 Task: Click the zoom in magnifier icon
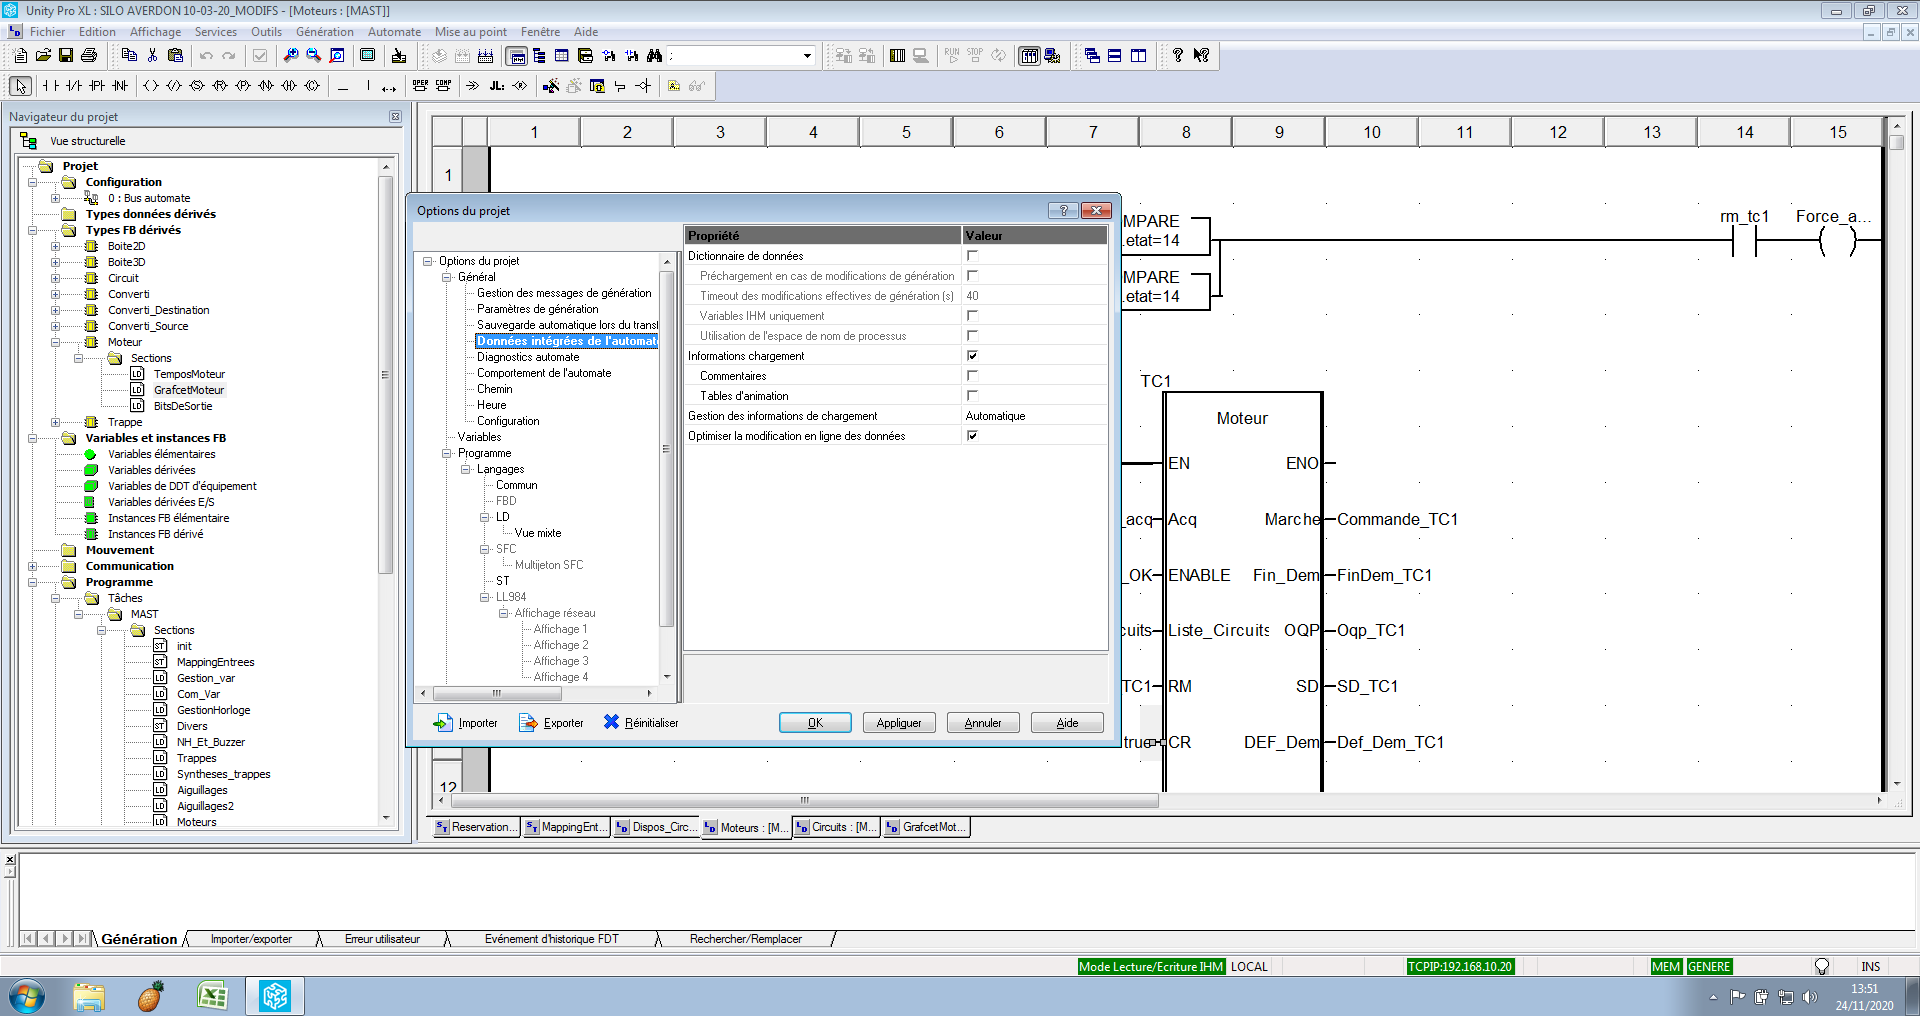tap(290, 56)
